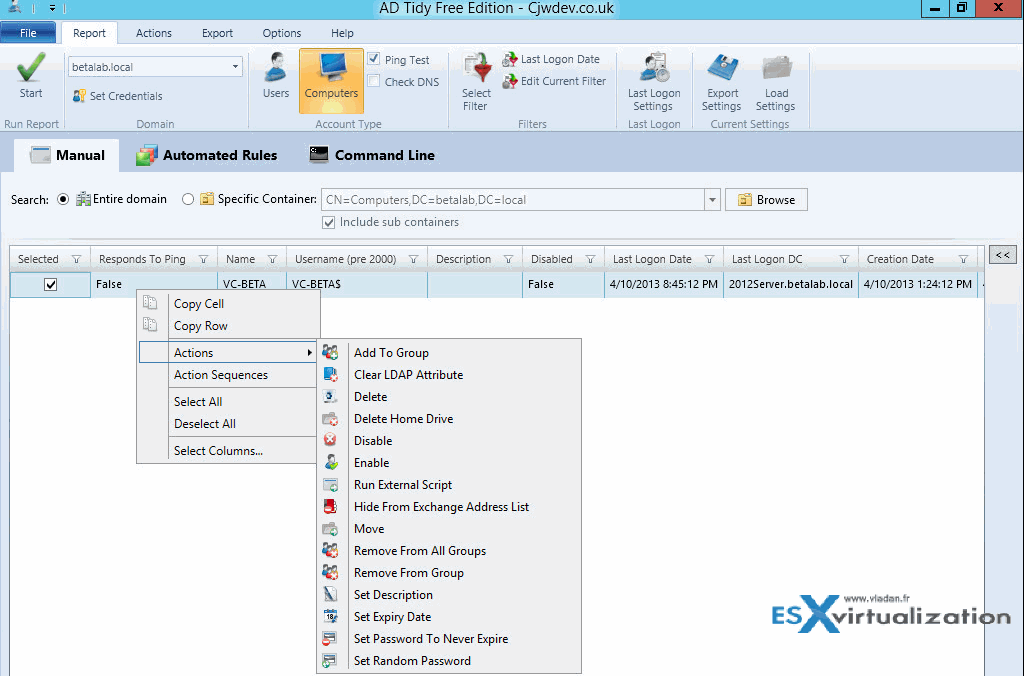Open the Command Line tab

pyautogui.click(x=372, y=155)
